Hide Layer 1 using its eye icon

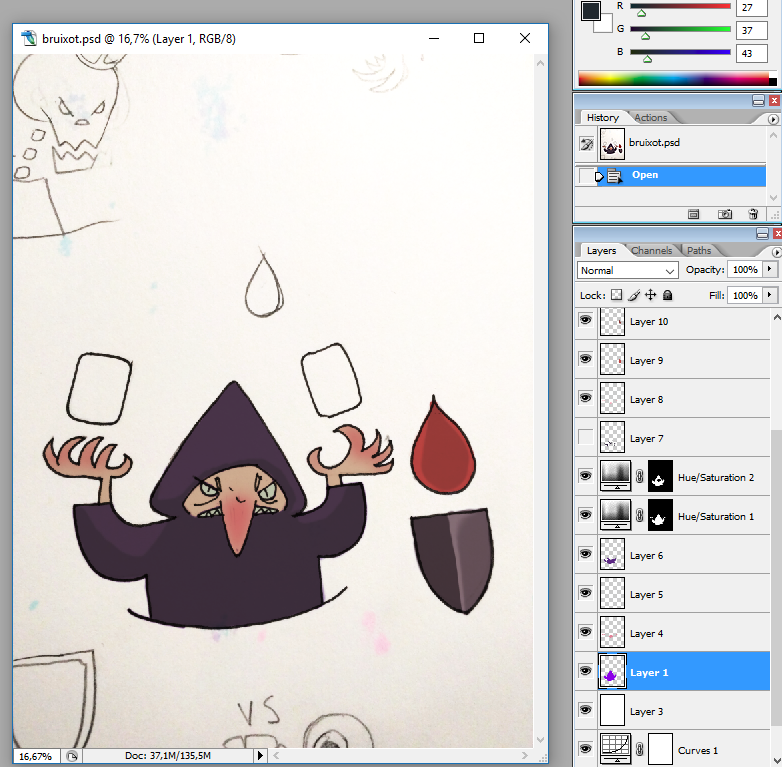click(x=586, y=671)
